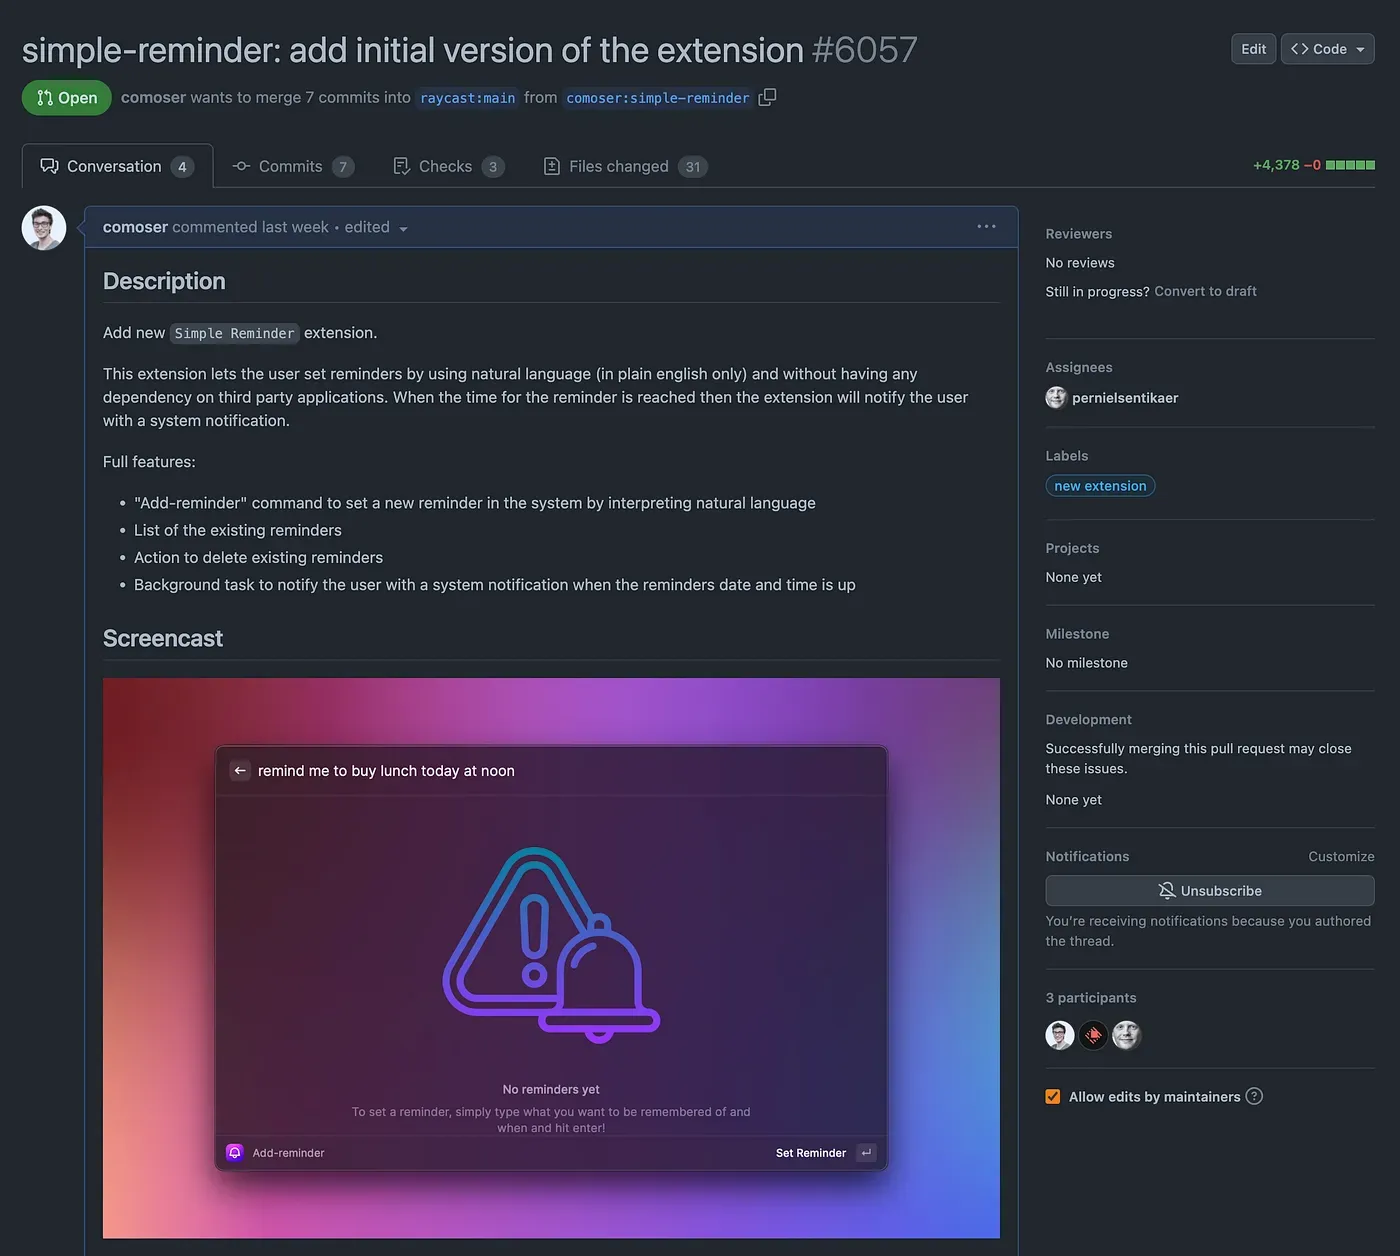Click the Customize notifications link
Viewport: 1400px width, 1256px height.
click(1341, 857)
